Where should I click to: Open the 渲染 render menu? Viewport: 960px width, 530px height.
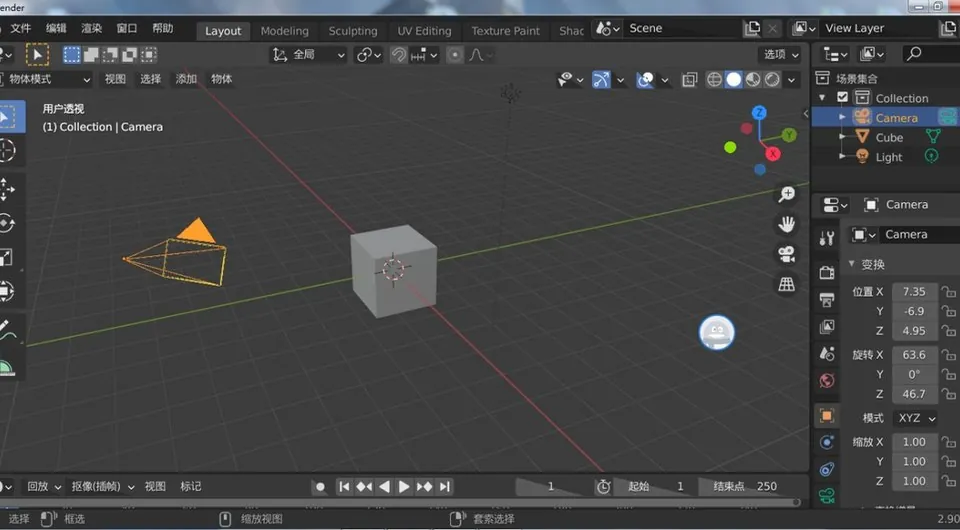tap(92, 28)
